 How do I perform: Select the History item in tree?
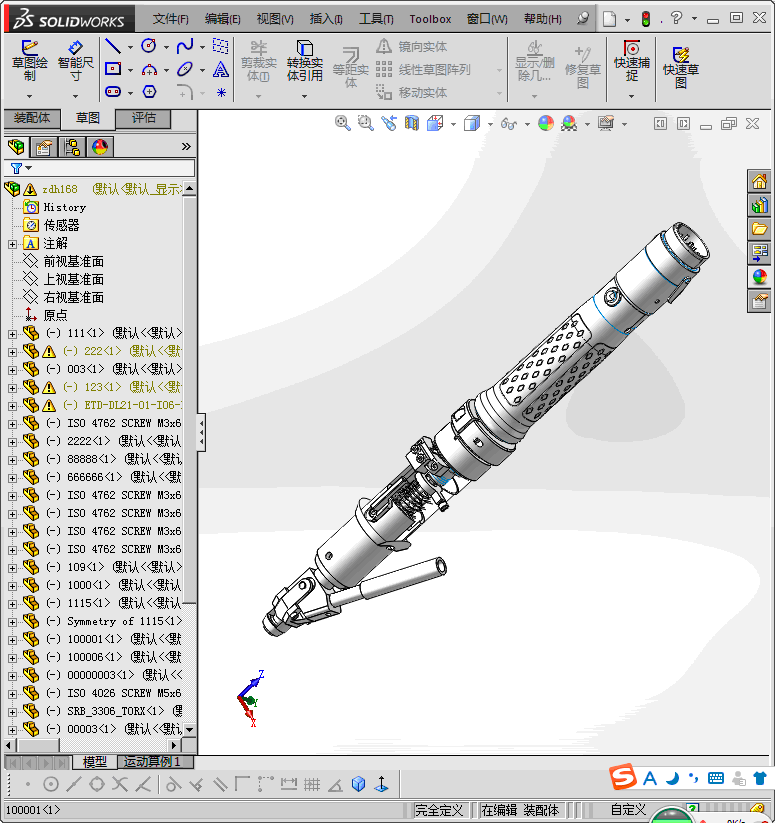[x=65, y=207]
